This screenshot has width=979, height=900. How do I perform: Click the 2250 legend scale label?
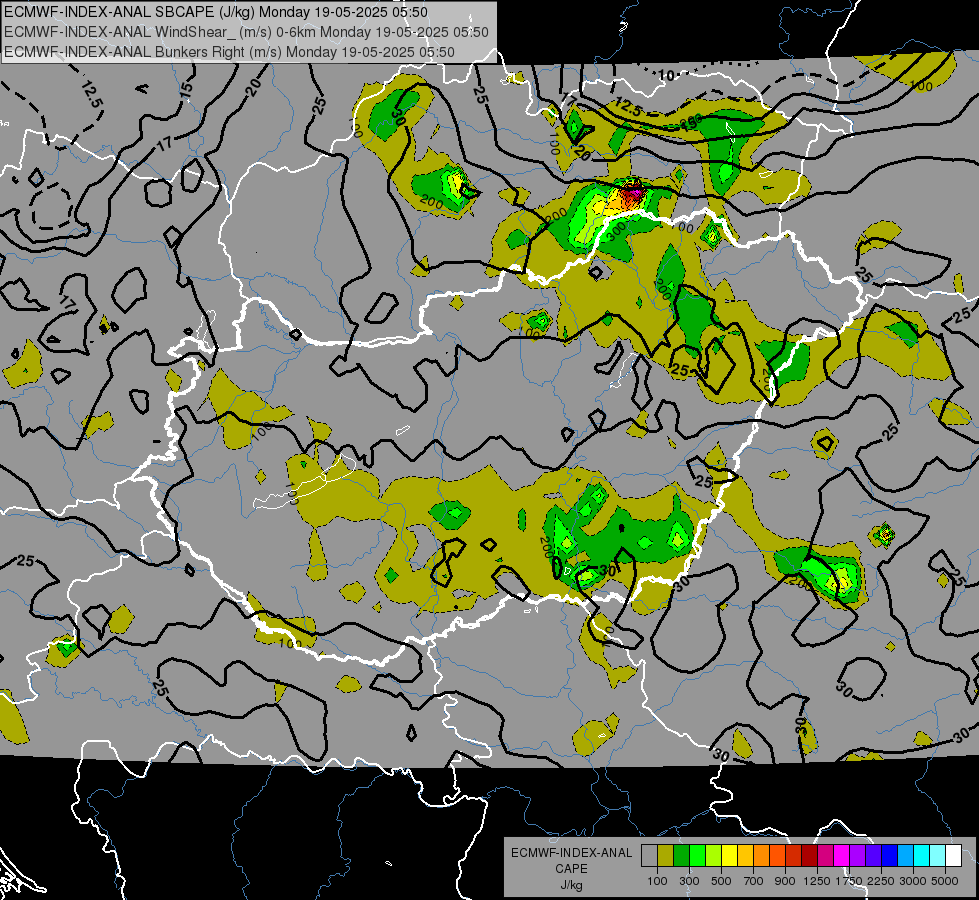pos(881,881)
